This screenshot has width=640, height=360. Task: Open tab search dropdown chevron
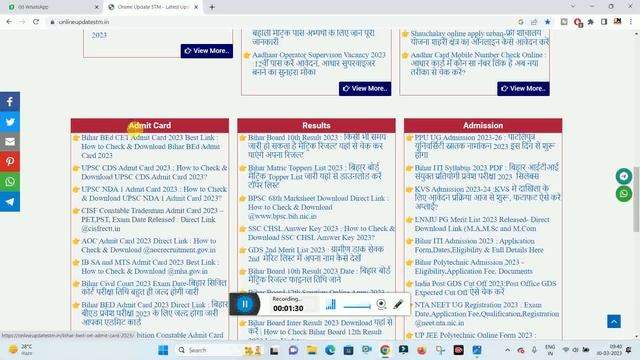point(573,7)
